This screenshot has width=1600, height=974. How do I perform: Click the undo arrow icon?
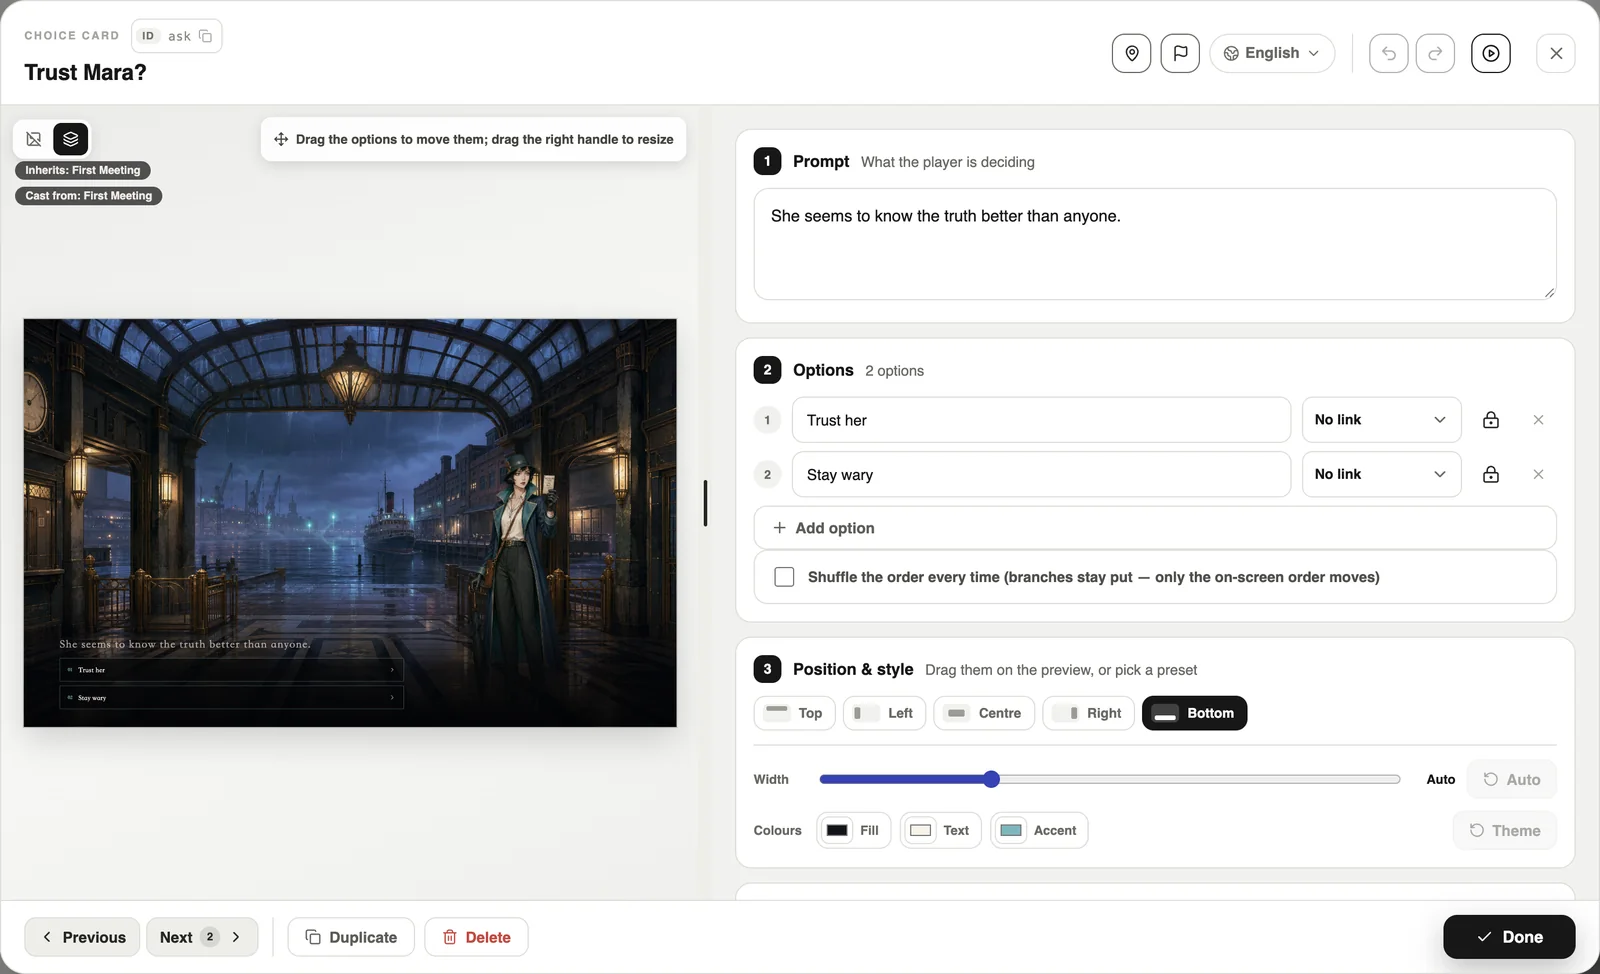pos(1388,53)
